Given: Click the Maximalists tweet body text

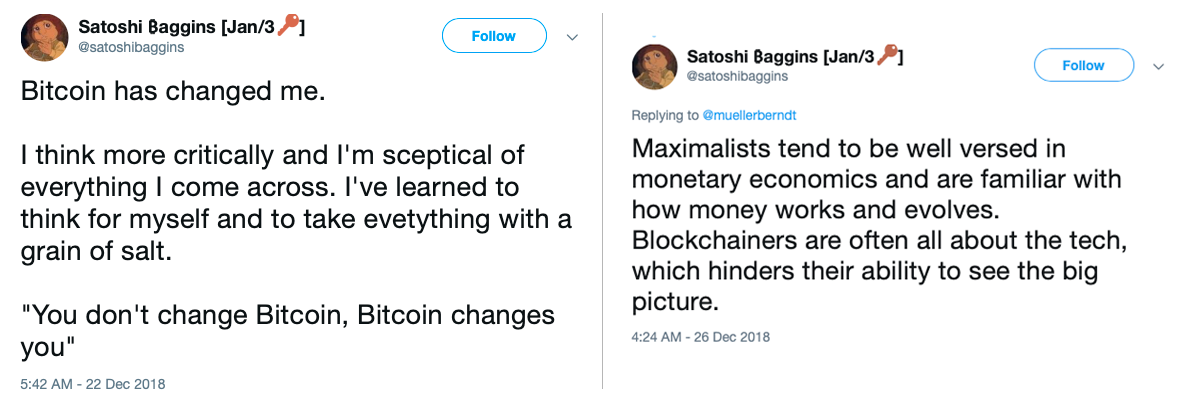Looking at the screenshot, I should pos(875,225).
